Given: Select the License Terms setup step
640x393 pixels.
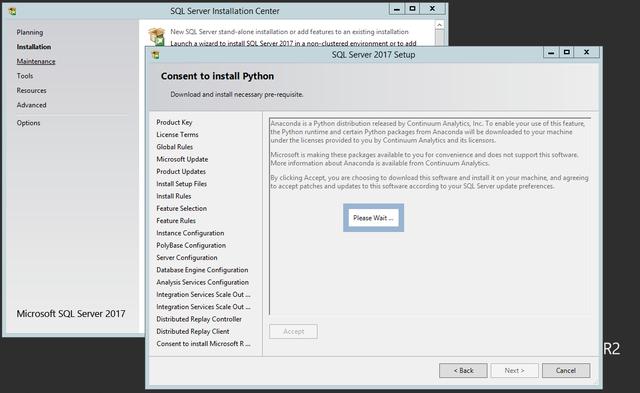Looking at the screenshot, I should click(x=177, y=135).
